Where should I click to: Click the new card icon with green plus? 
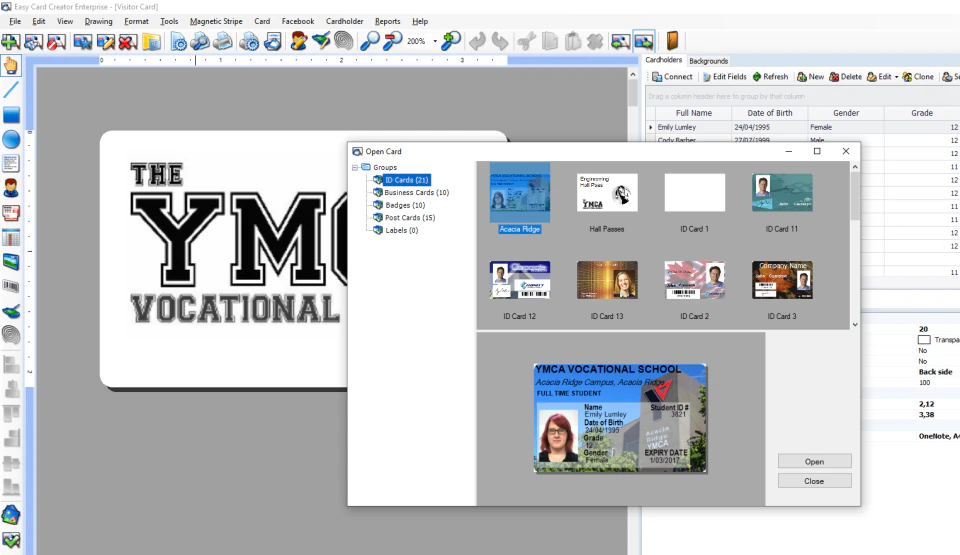click(10, 42)
